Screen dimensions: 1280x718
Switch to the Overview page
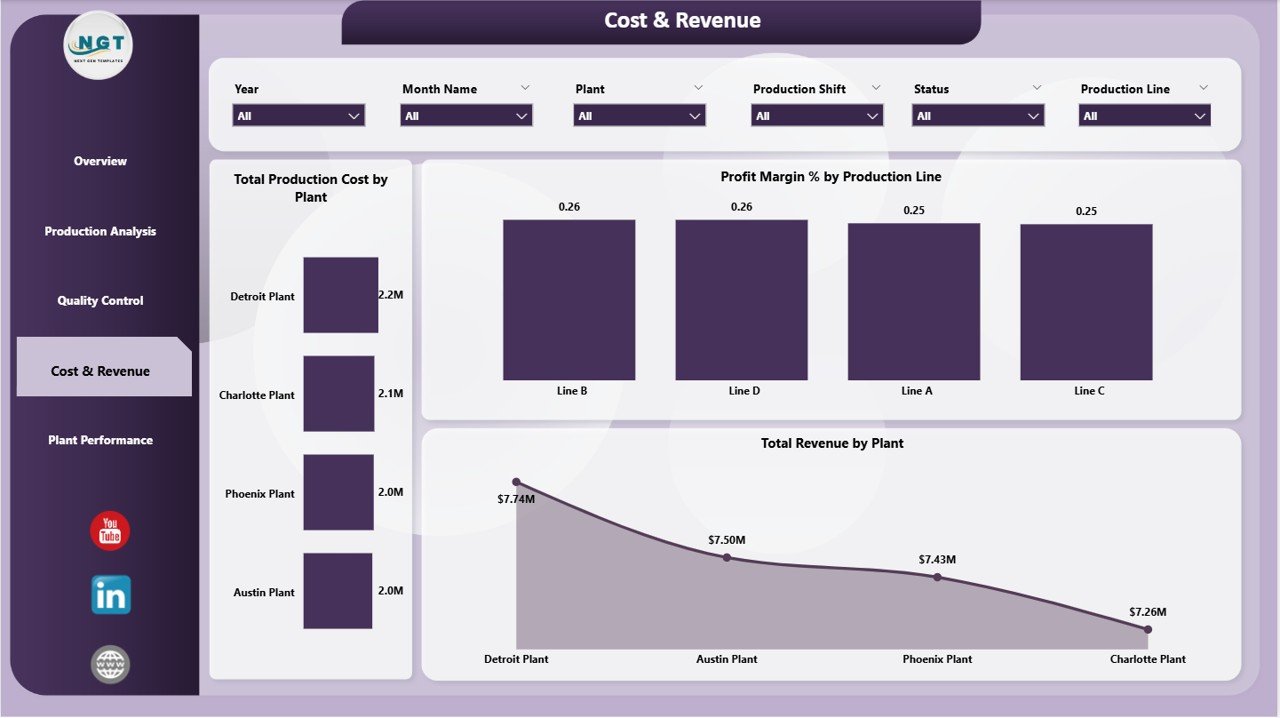(99, 161)
